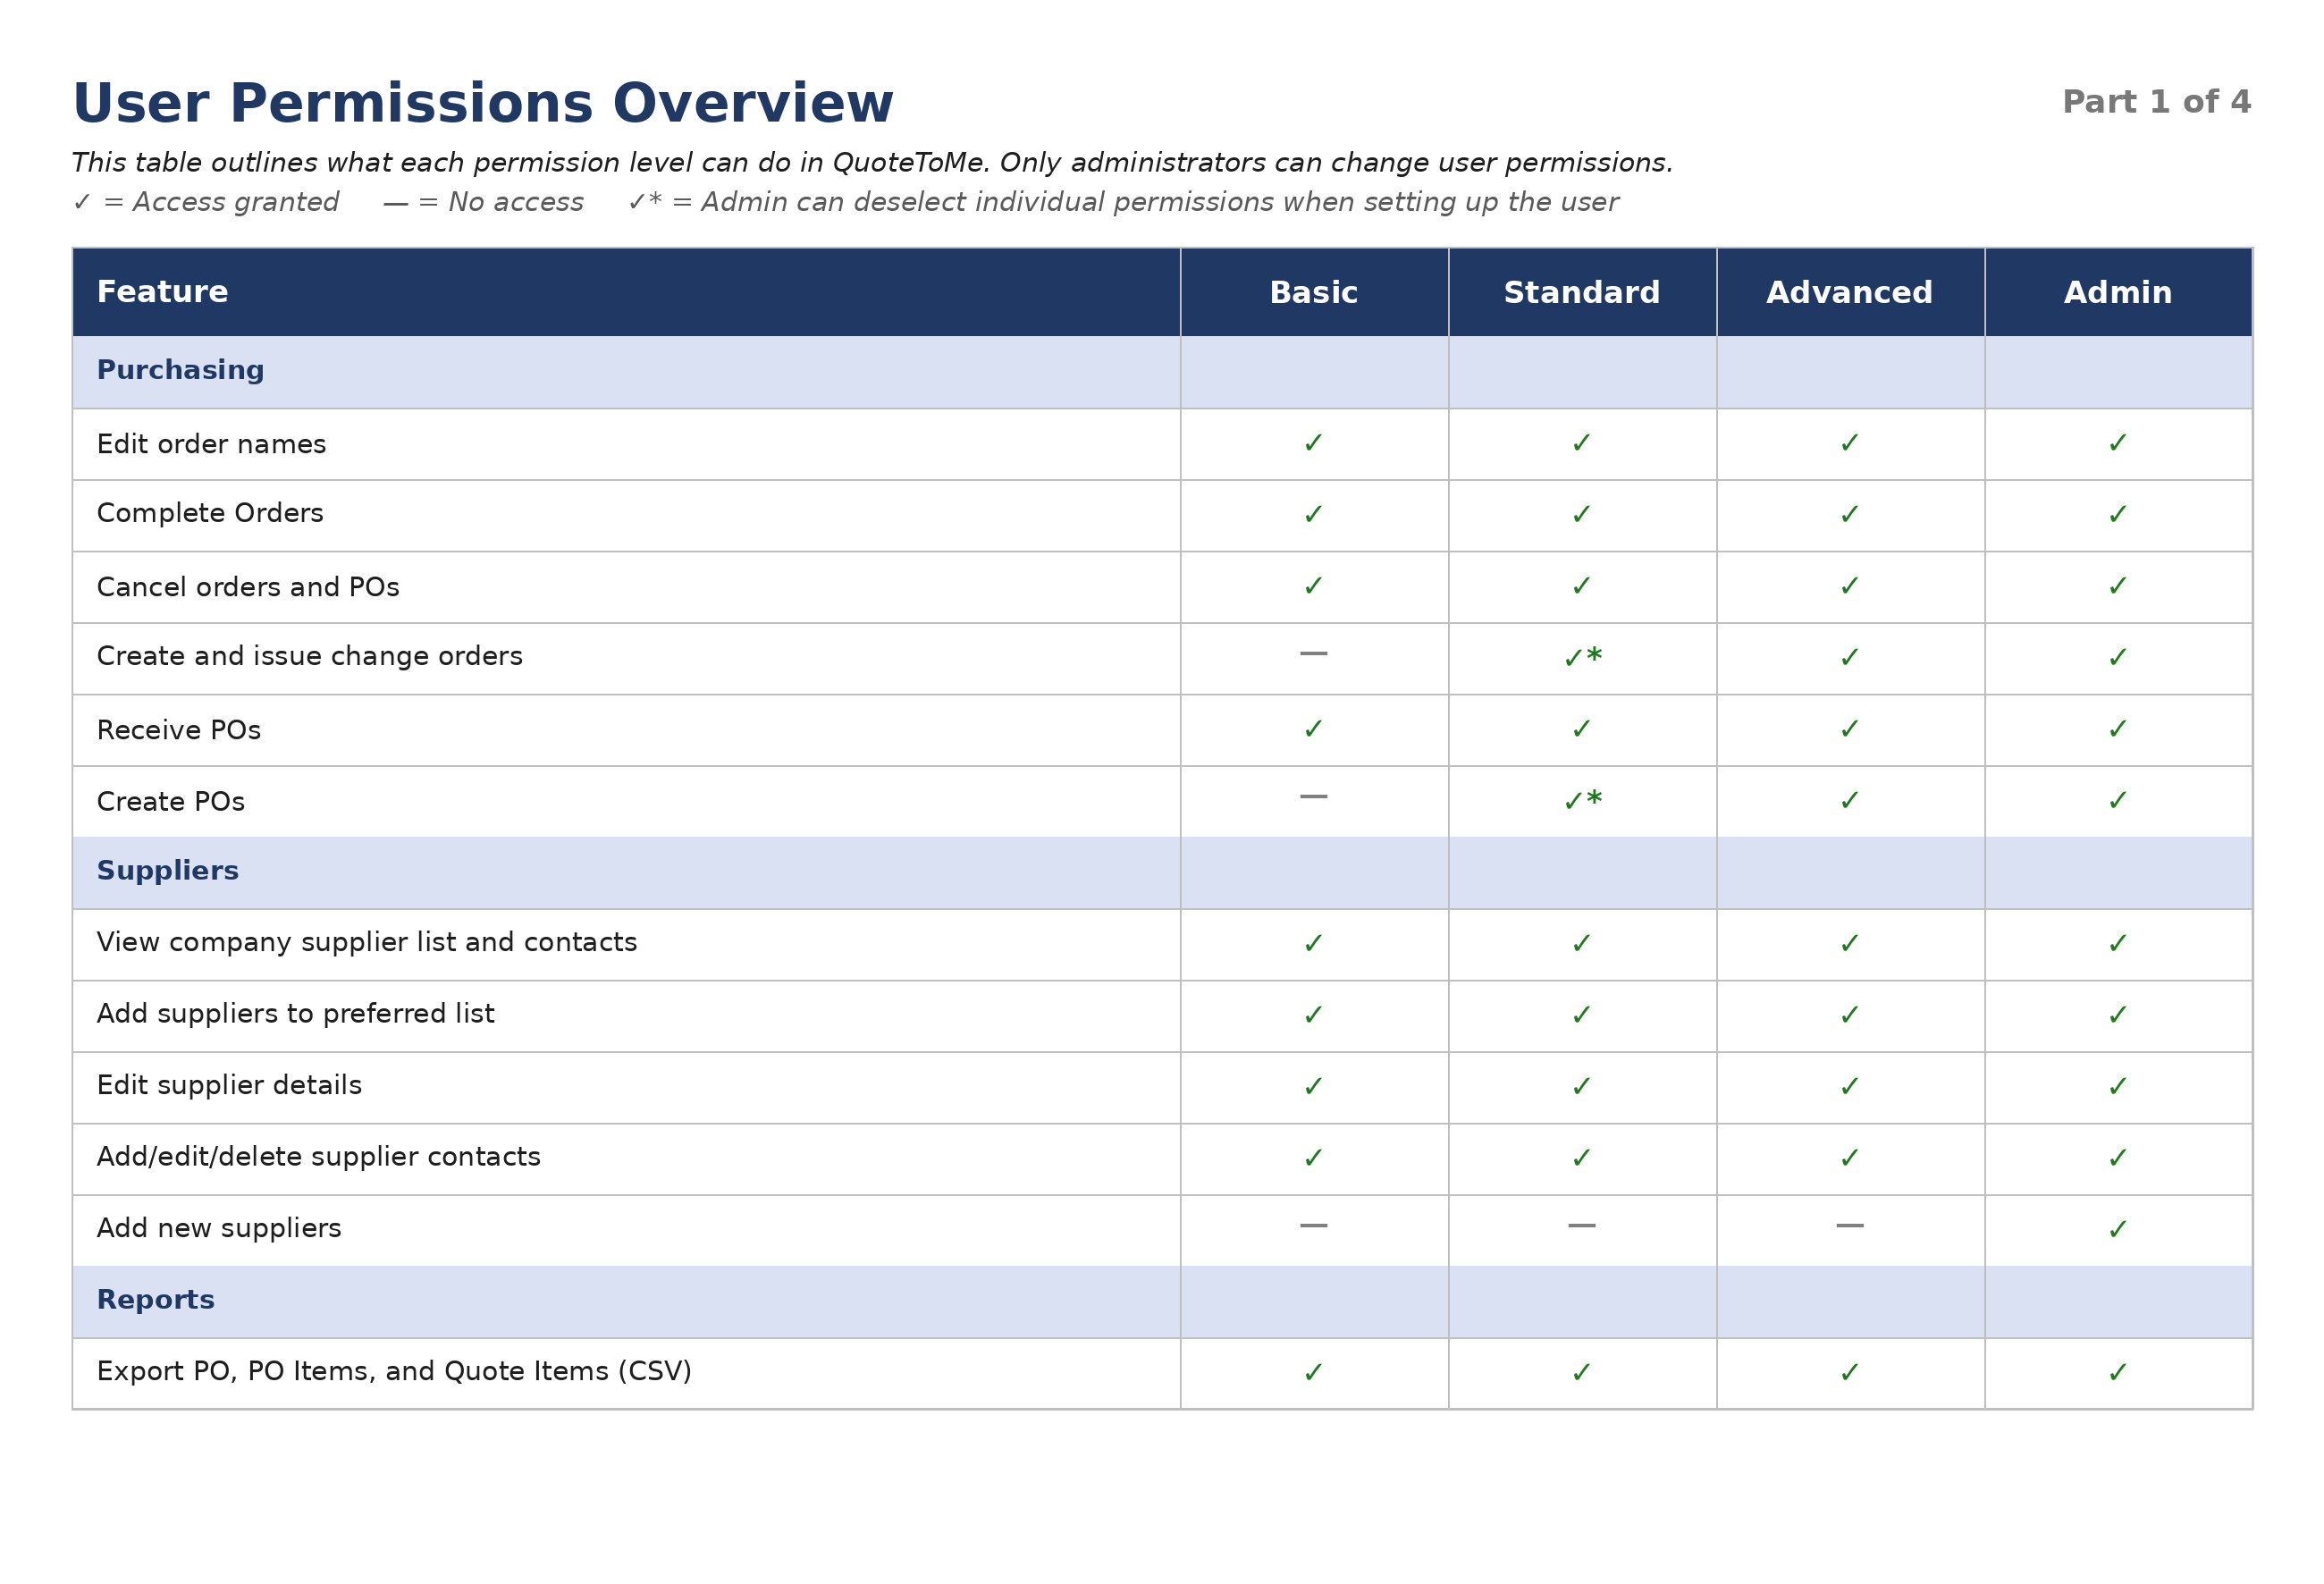Click Basic dash for Create and issue change orders

point(1313,654)
